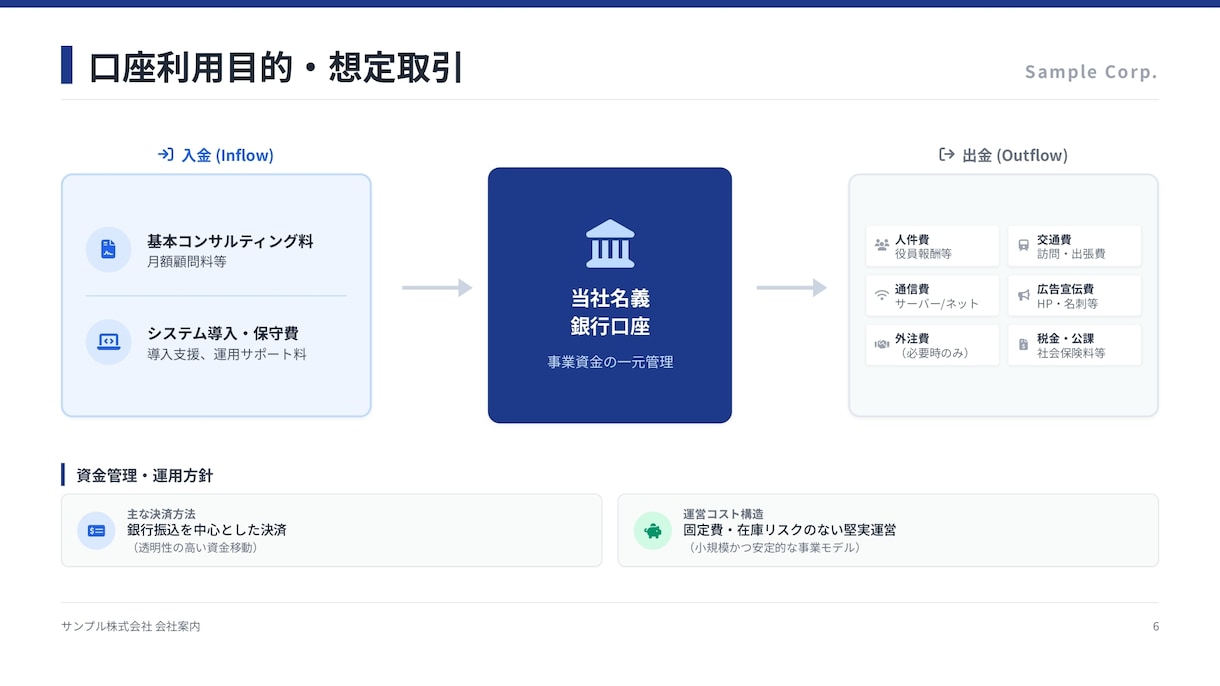1220x686 pixels.
Task: Click the システム導入・保守費 label
Action: [x=223, y=333]
